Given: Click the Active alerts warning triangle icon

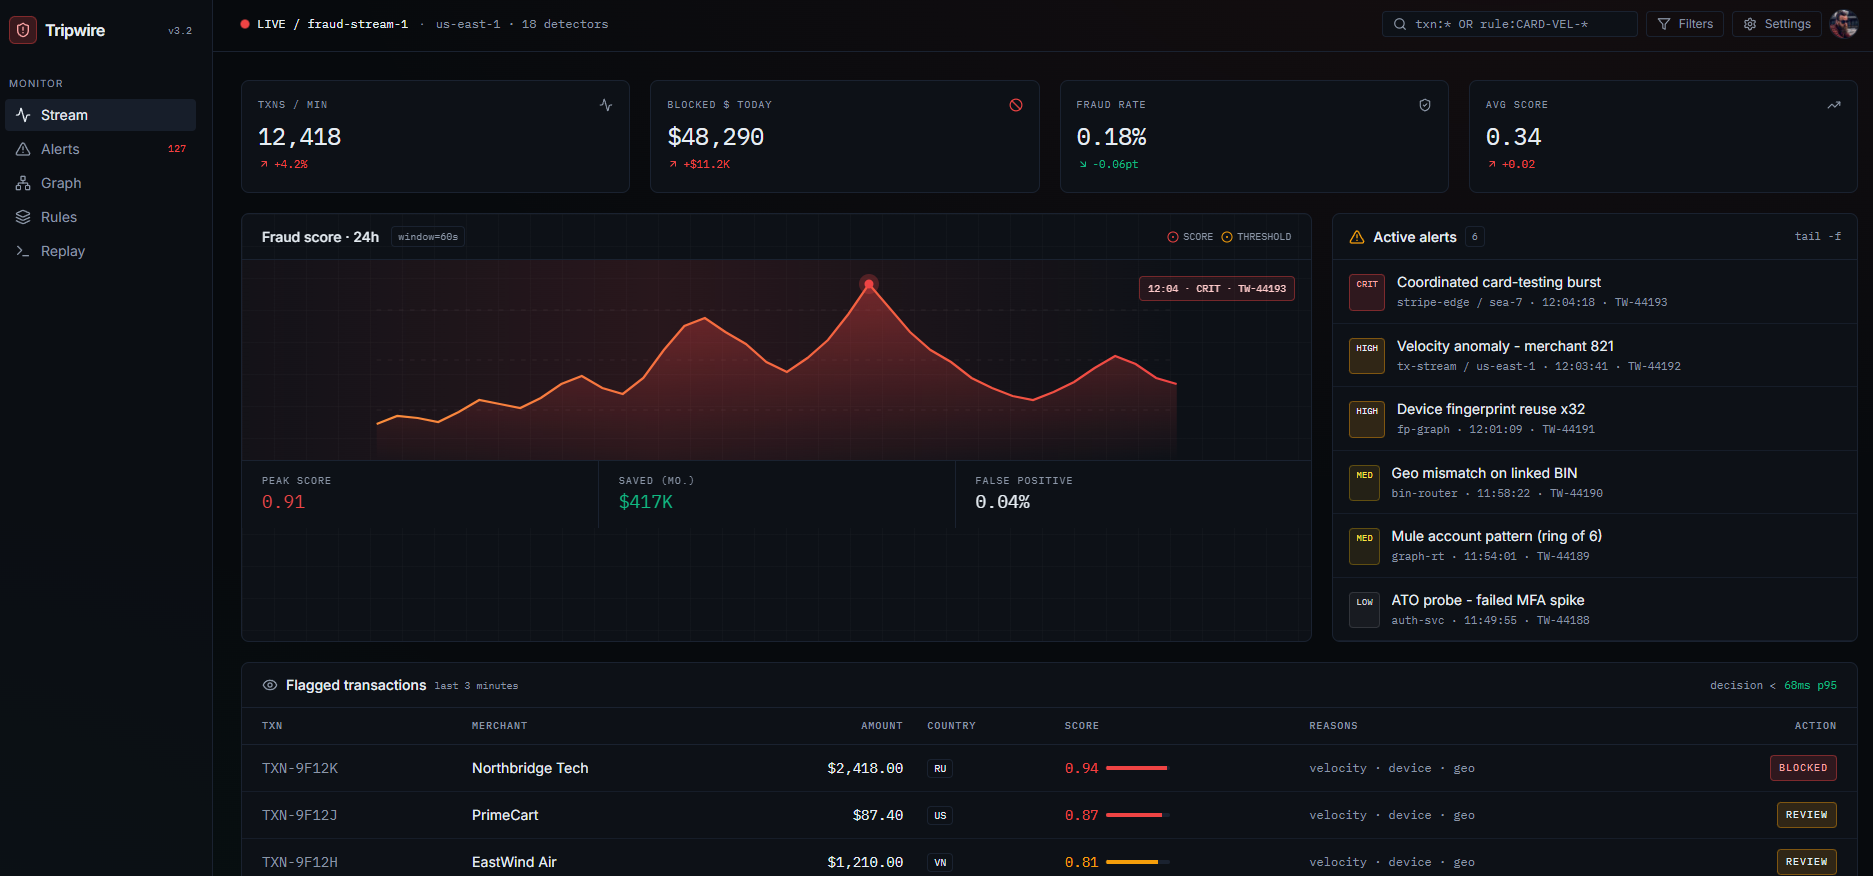Looking at the screenshot, I should point(1357,237).
